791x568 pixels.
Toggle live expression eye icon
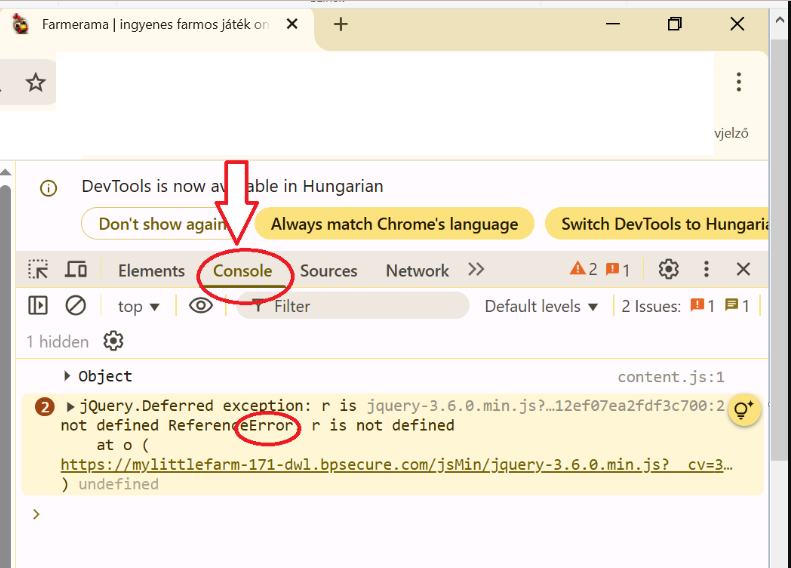point(201,306)
